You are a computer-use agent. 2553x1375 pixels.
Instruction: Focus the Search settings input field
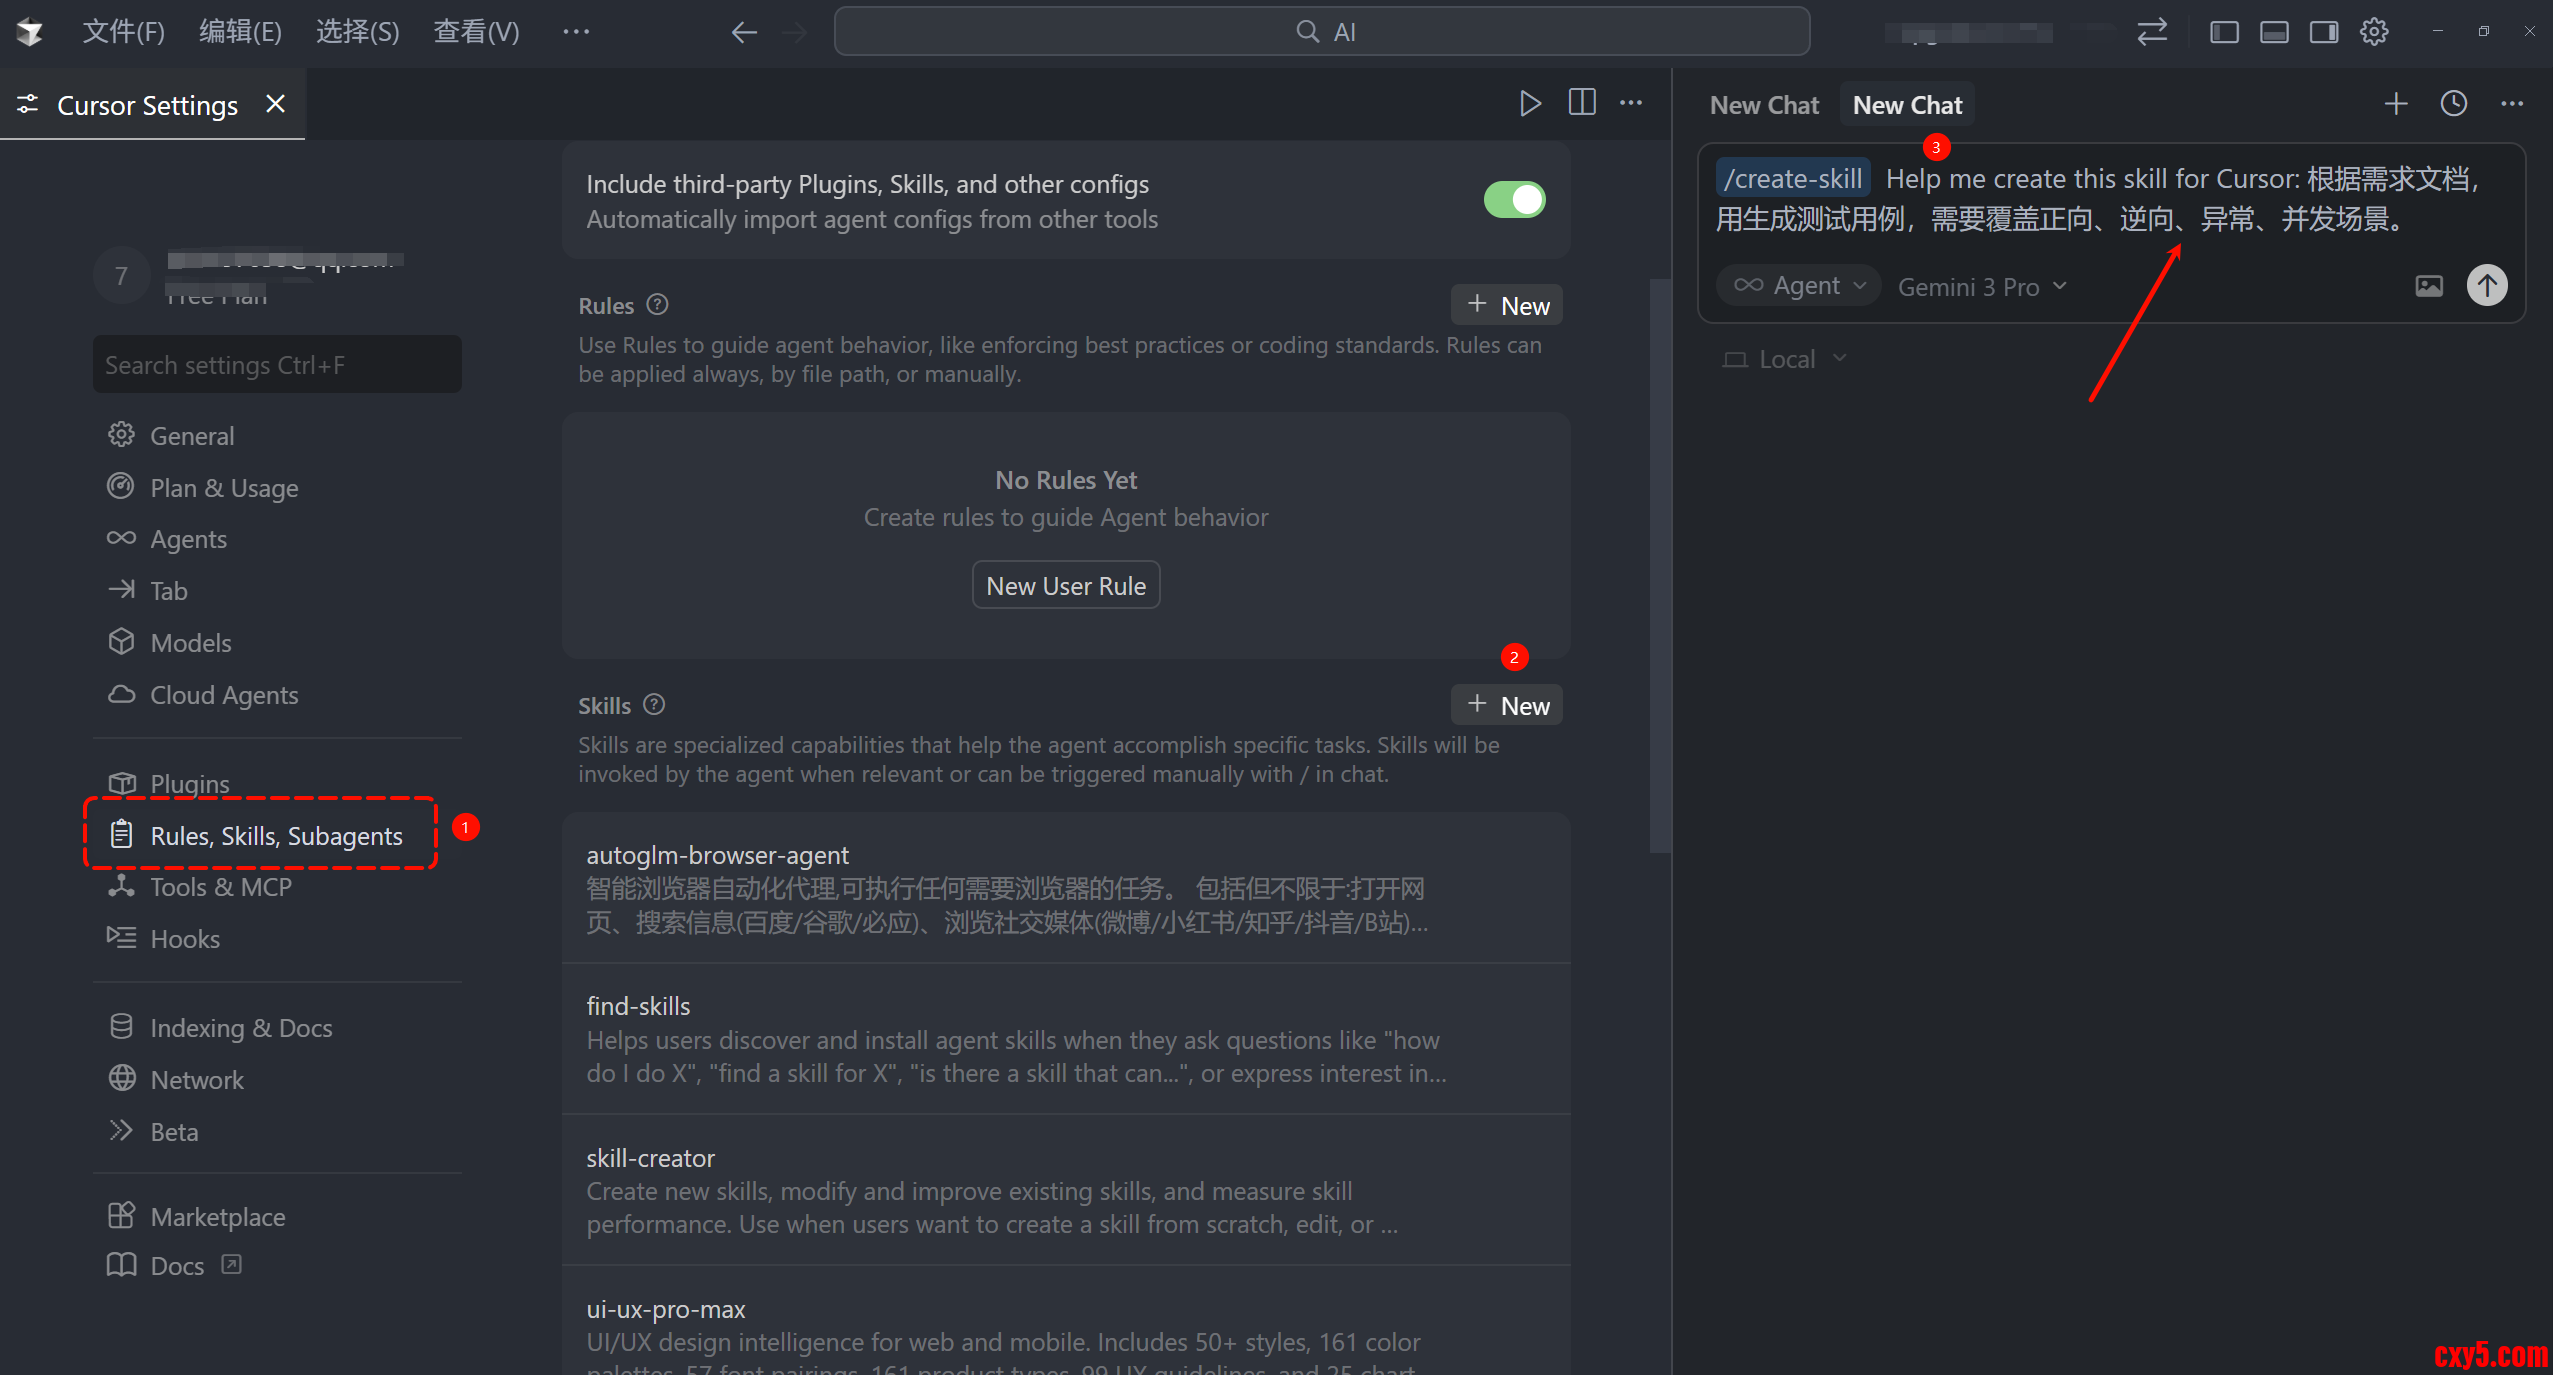[x=277, y=365]
